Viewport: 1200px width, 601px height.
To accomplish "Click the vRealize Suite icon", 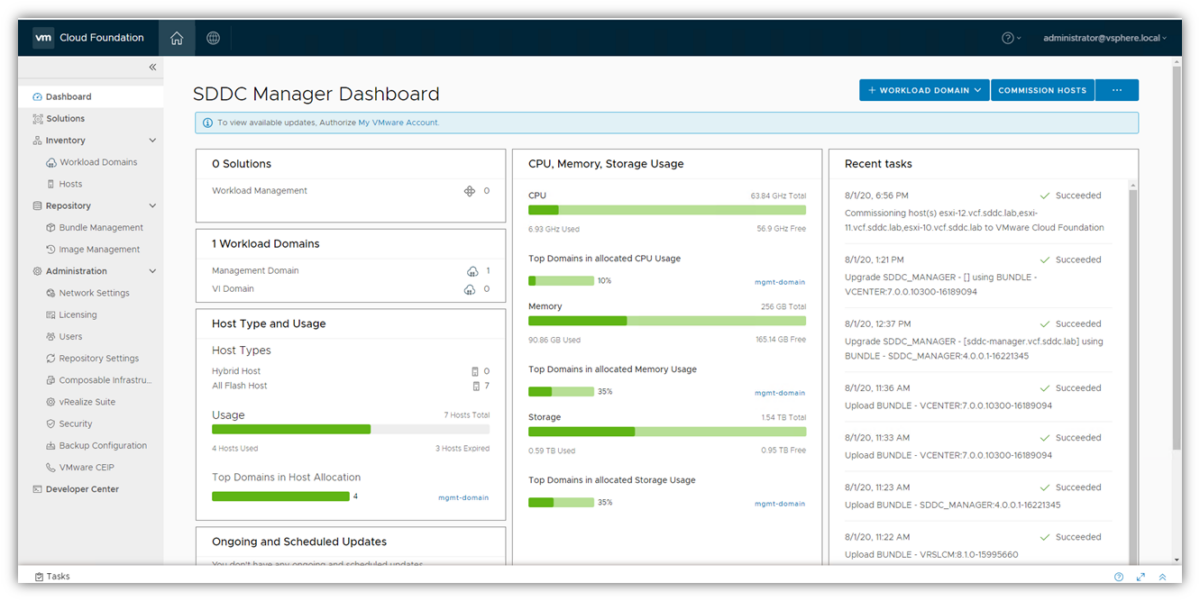I will [x=51, y=402].
